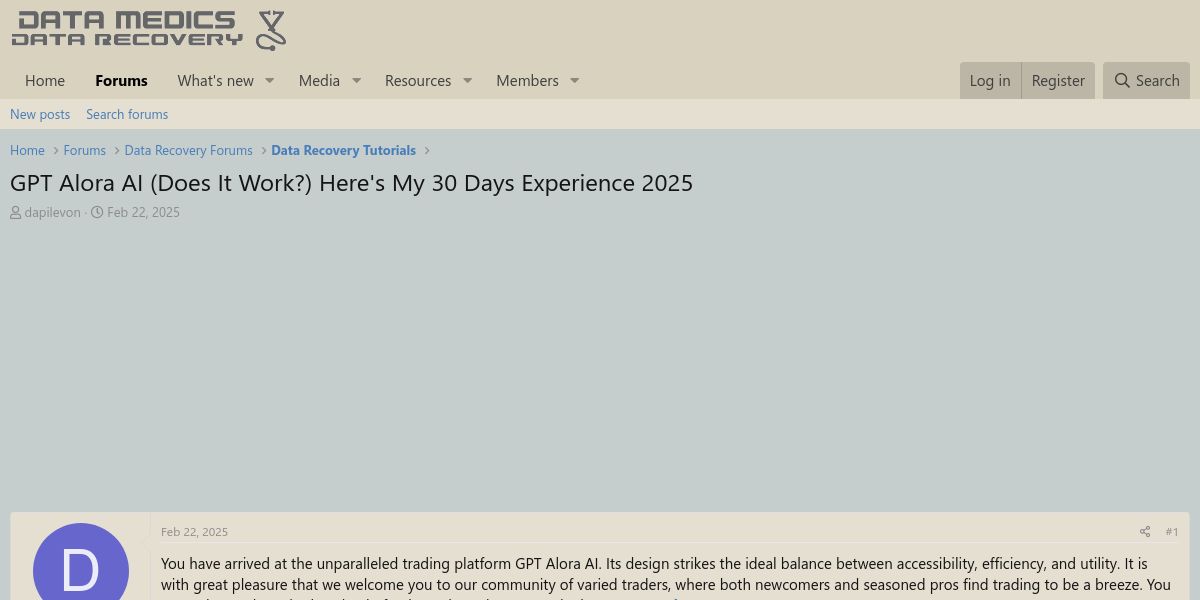Click the purple D user avatar

(x=81, y=561)
